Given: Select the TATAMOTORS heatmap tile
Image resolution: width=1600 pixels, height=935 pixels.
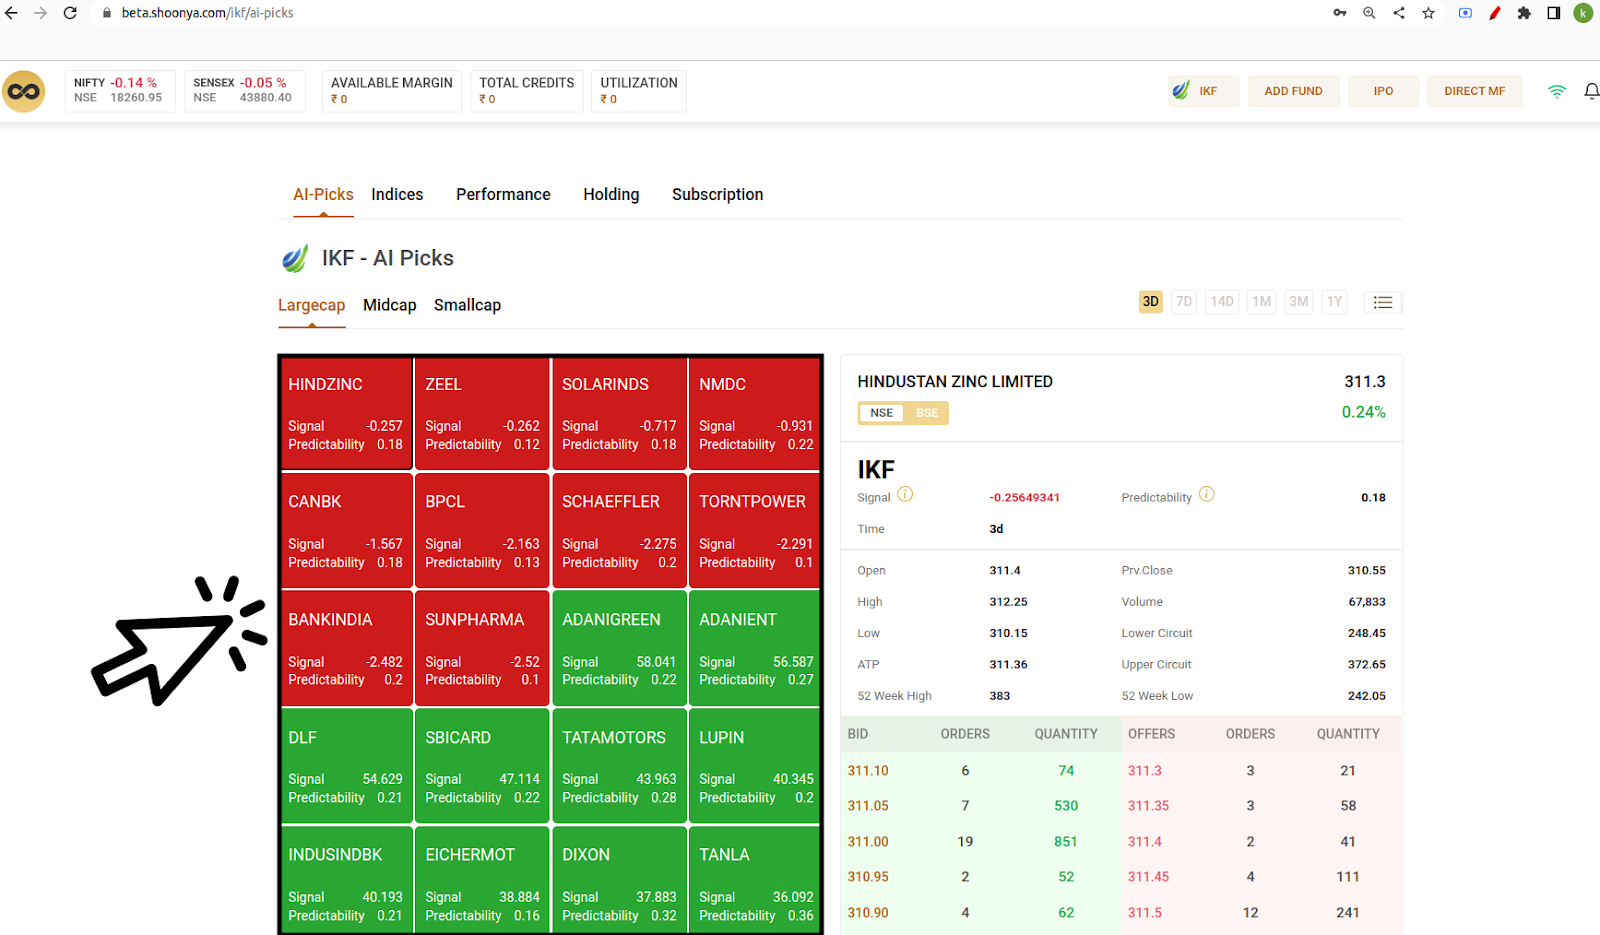Looking at the screenshot, I should (x=619, y=766).
